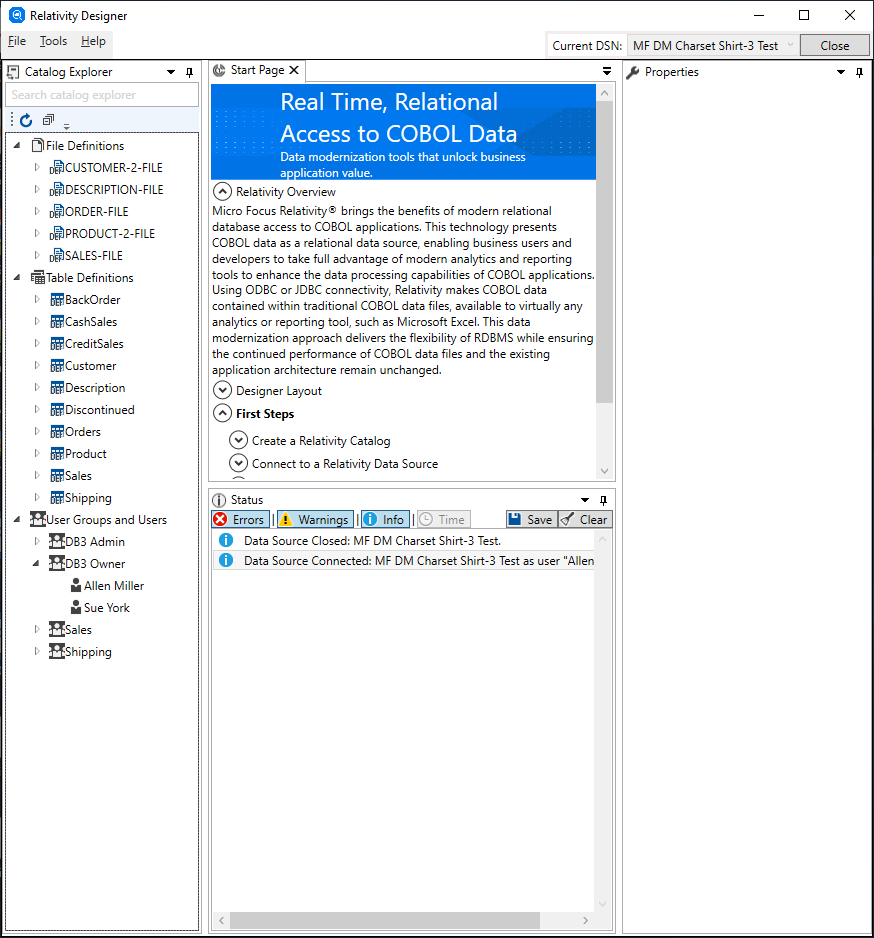Pin the Properties panel

[x=860, y=72]
